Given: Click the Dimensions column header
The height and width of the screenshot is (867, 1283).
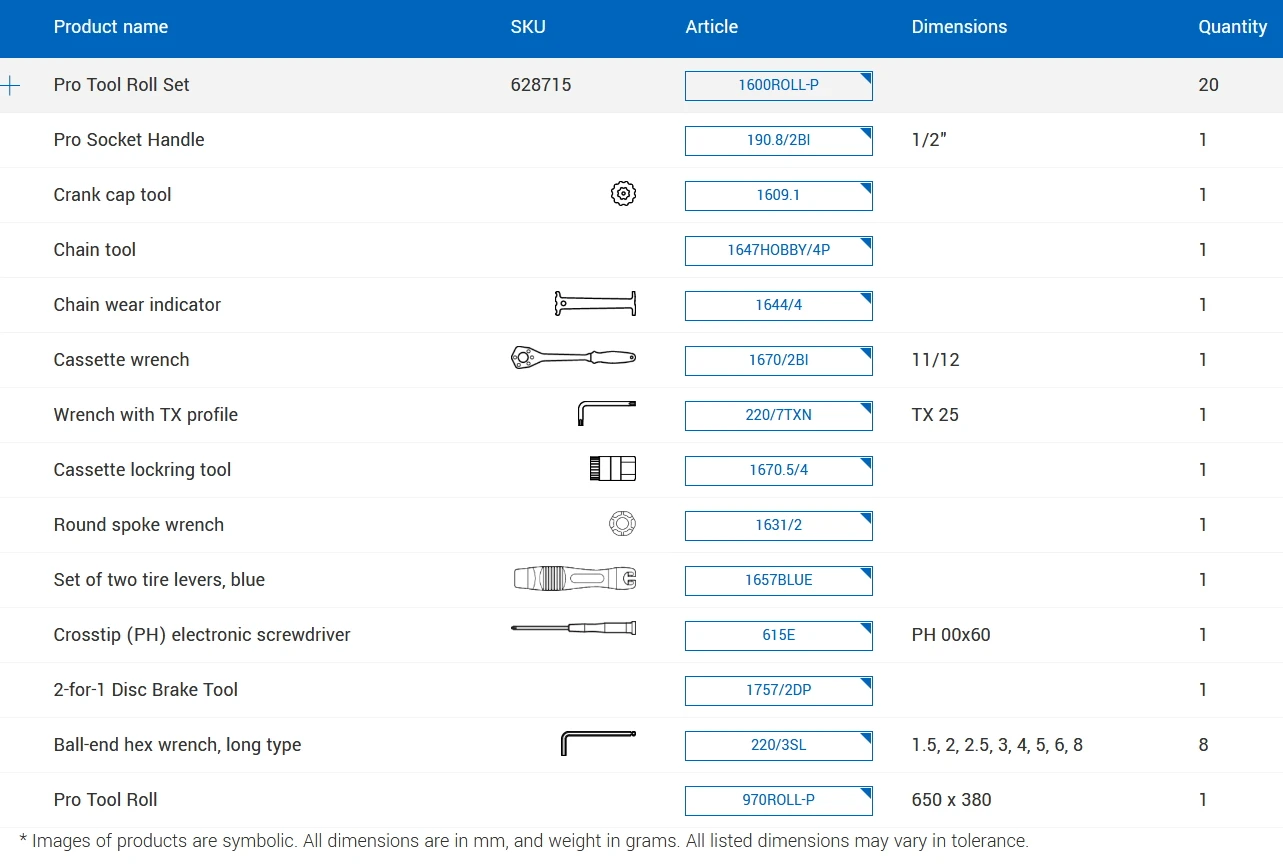Looking at the screenshot, I should click(x=959, y=27).
